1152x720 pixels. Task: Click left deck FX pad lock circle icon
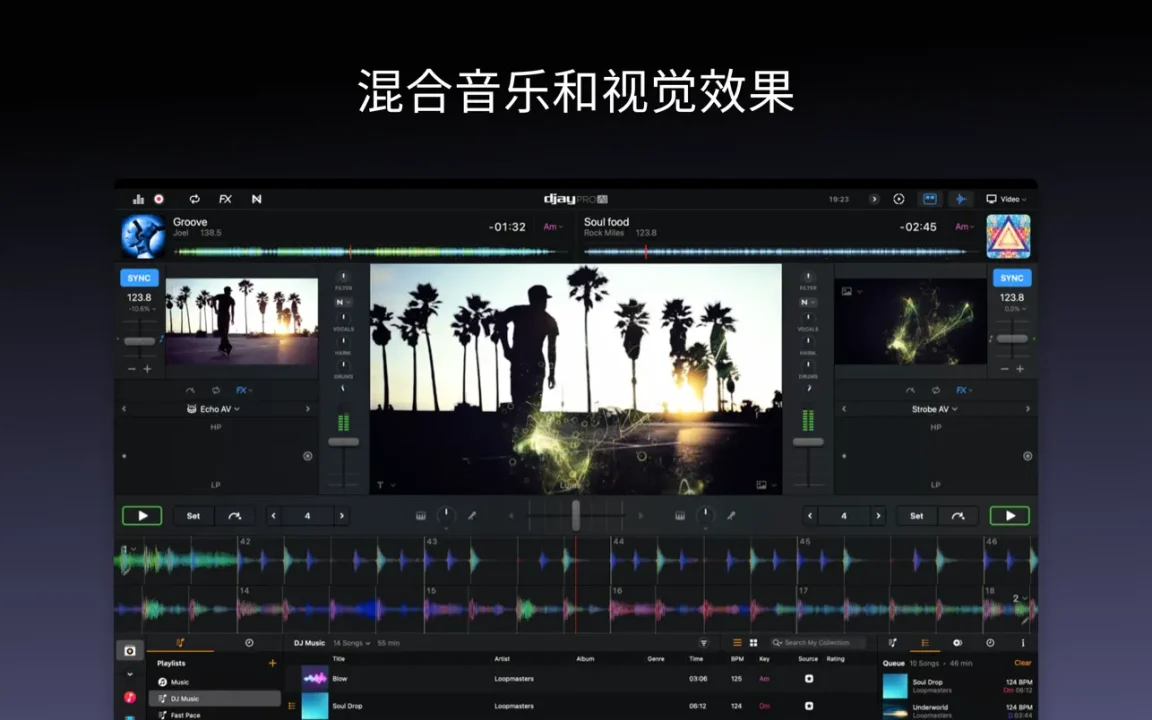[308, 456]
